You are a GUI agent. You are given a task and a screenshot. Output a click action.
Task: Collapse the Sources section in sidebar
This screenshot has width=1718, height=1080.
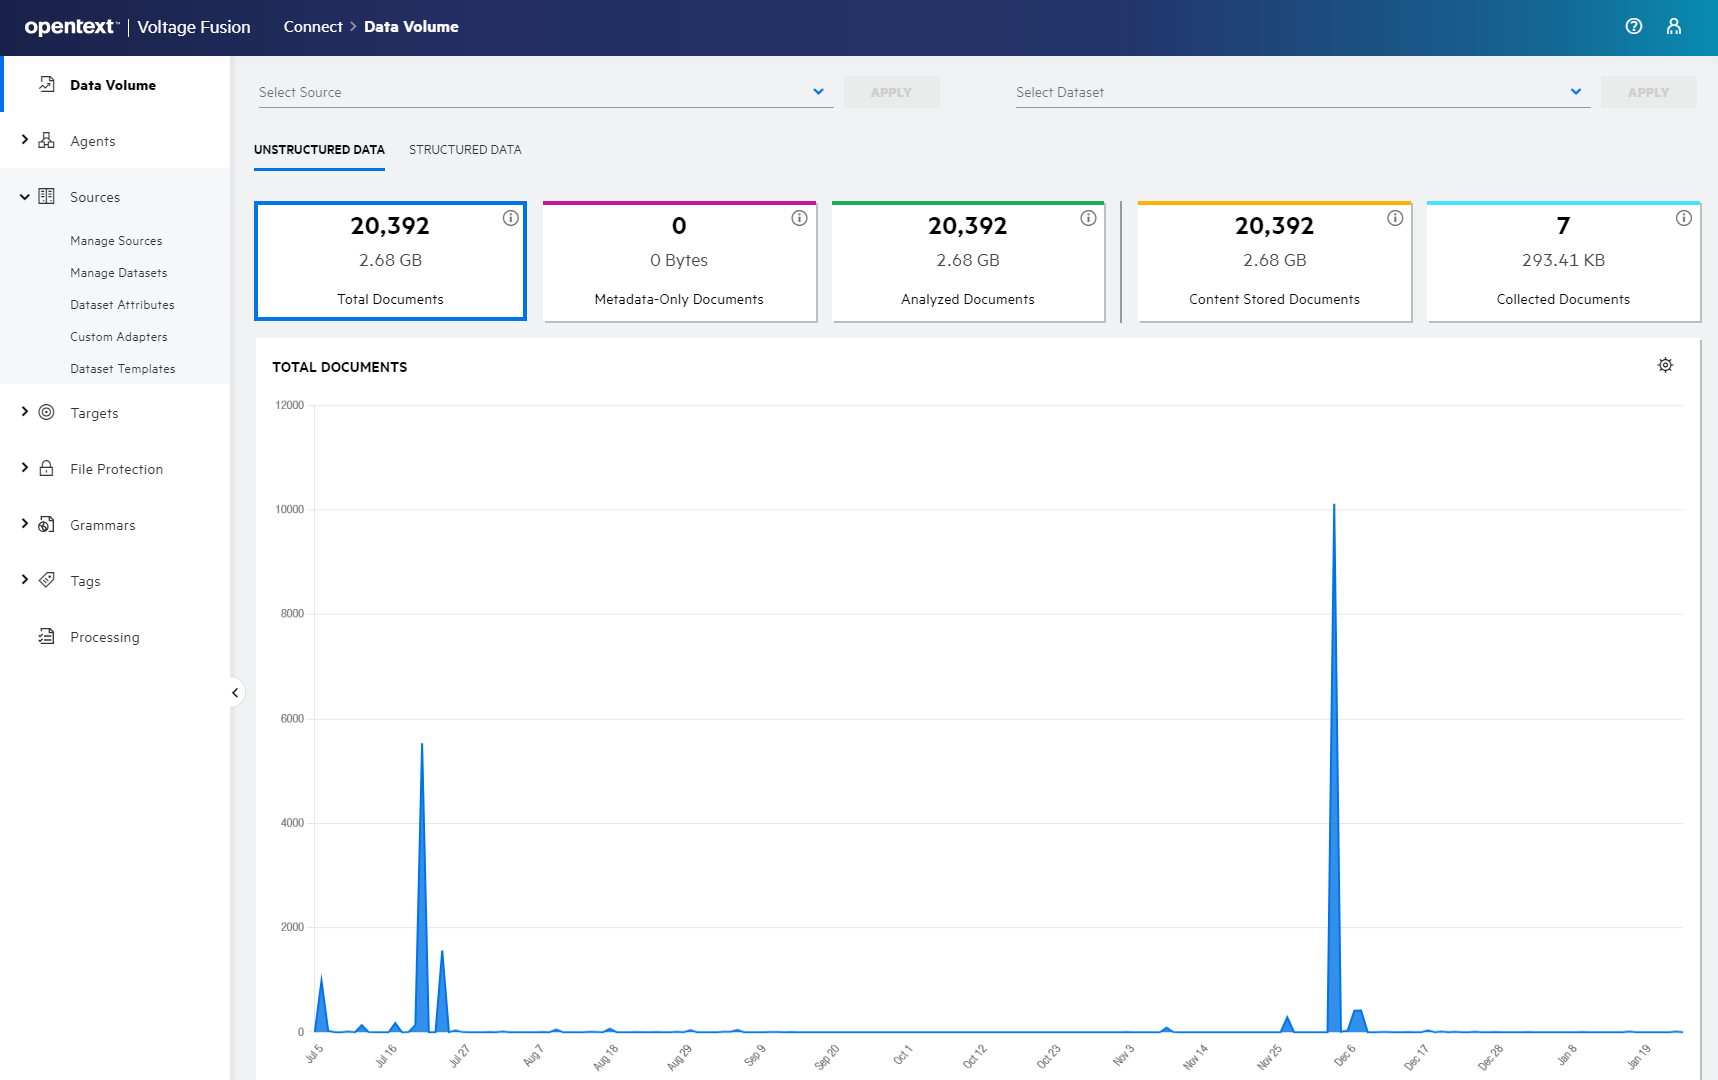pos(24,196)
